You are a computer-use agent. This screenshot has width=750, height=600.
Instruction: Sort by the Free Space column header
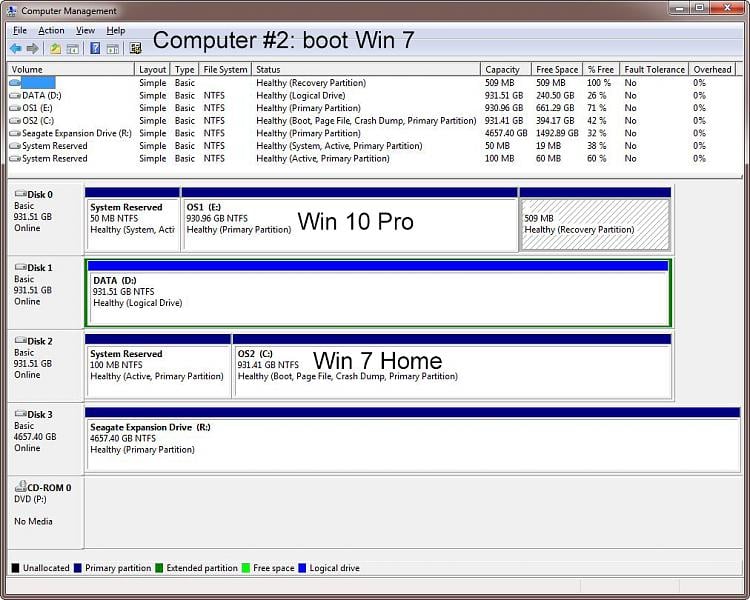click(x=557, y=69)
